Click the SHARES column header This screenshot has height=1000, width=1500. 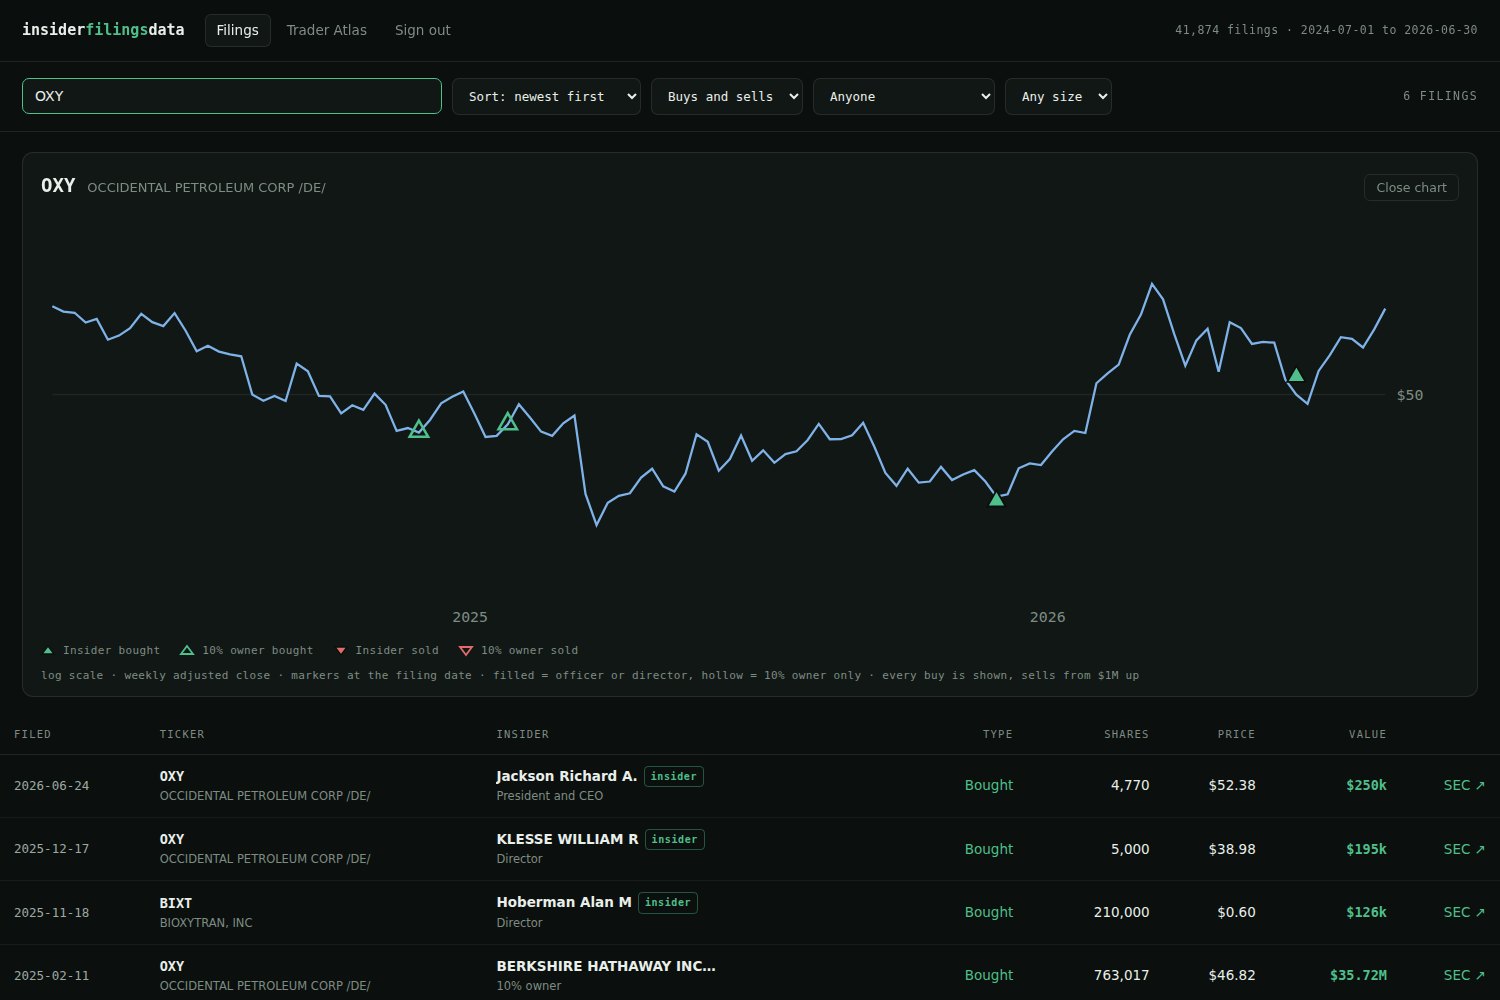click(1126, 734)
